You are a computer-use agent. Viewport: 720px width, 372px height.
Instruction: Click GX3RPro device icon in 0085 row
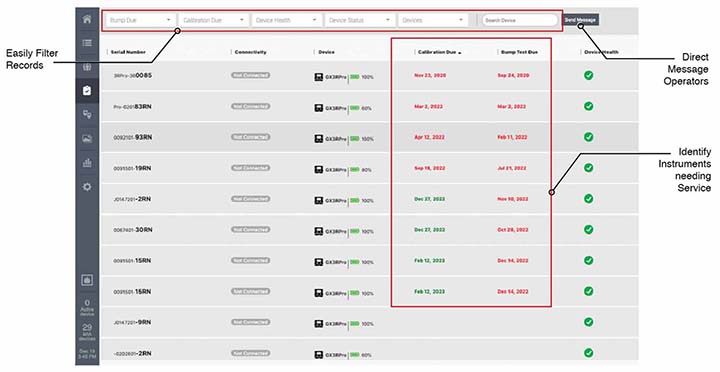(319, 77)
